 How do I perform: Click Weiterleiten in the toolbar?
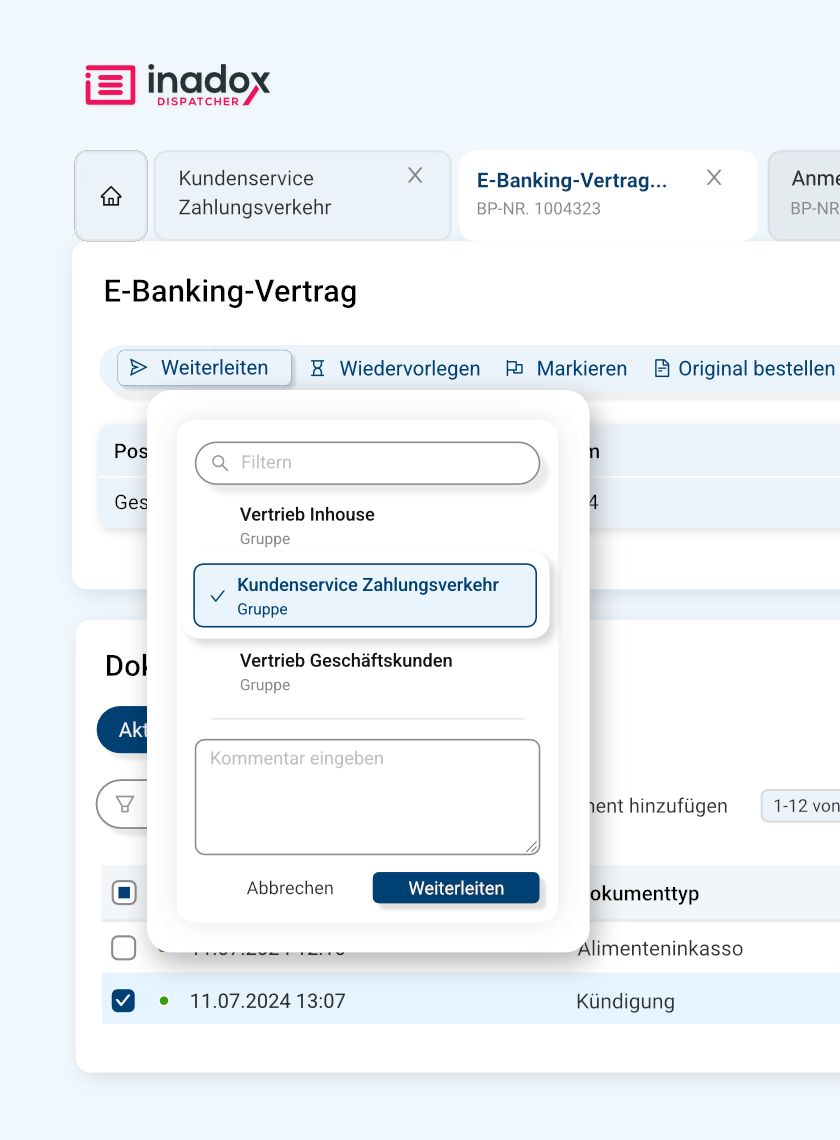tap(204, 368)
